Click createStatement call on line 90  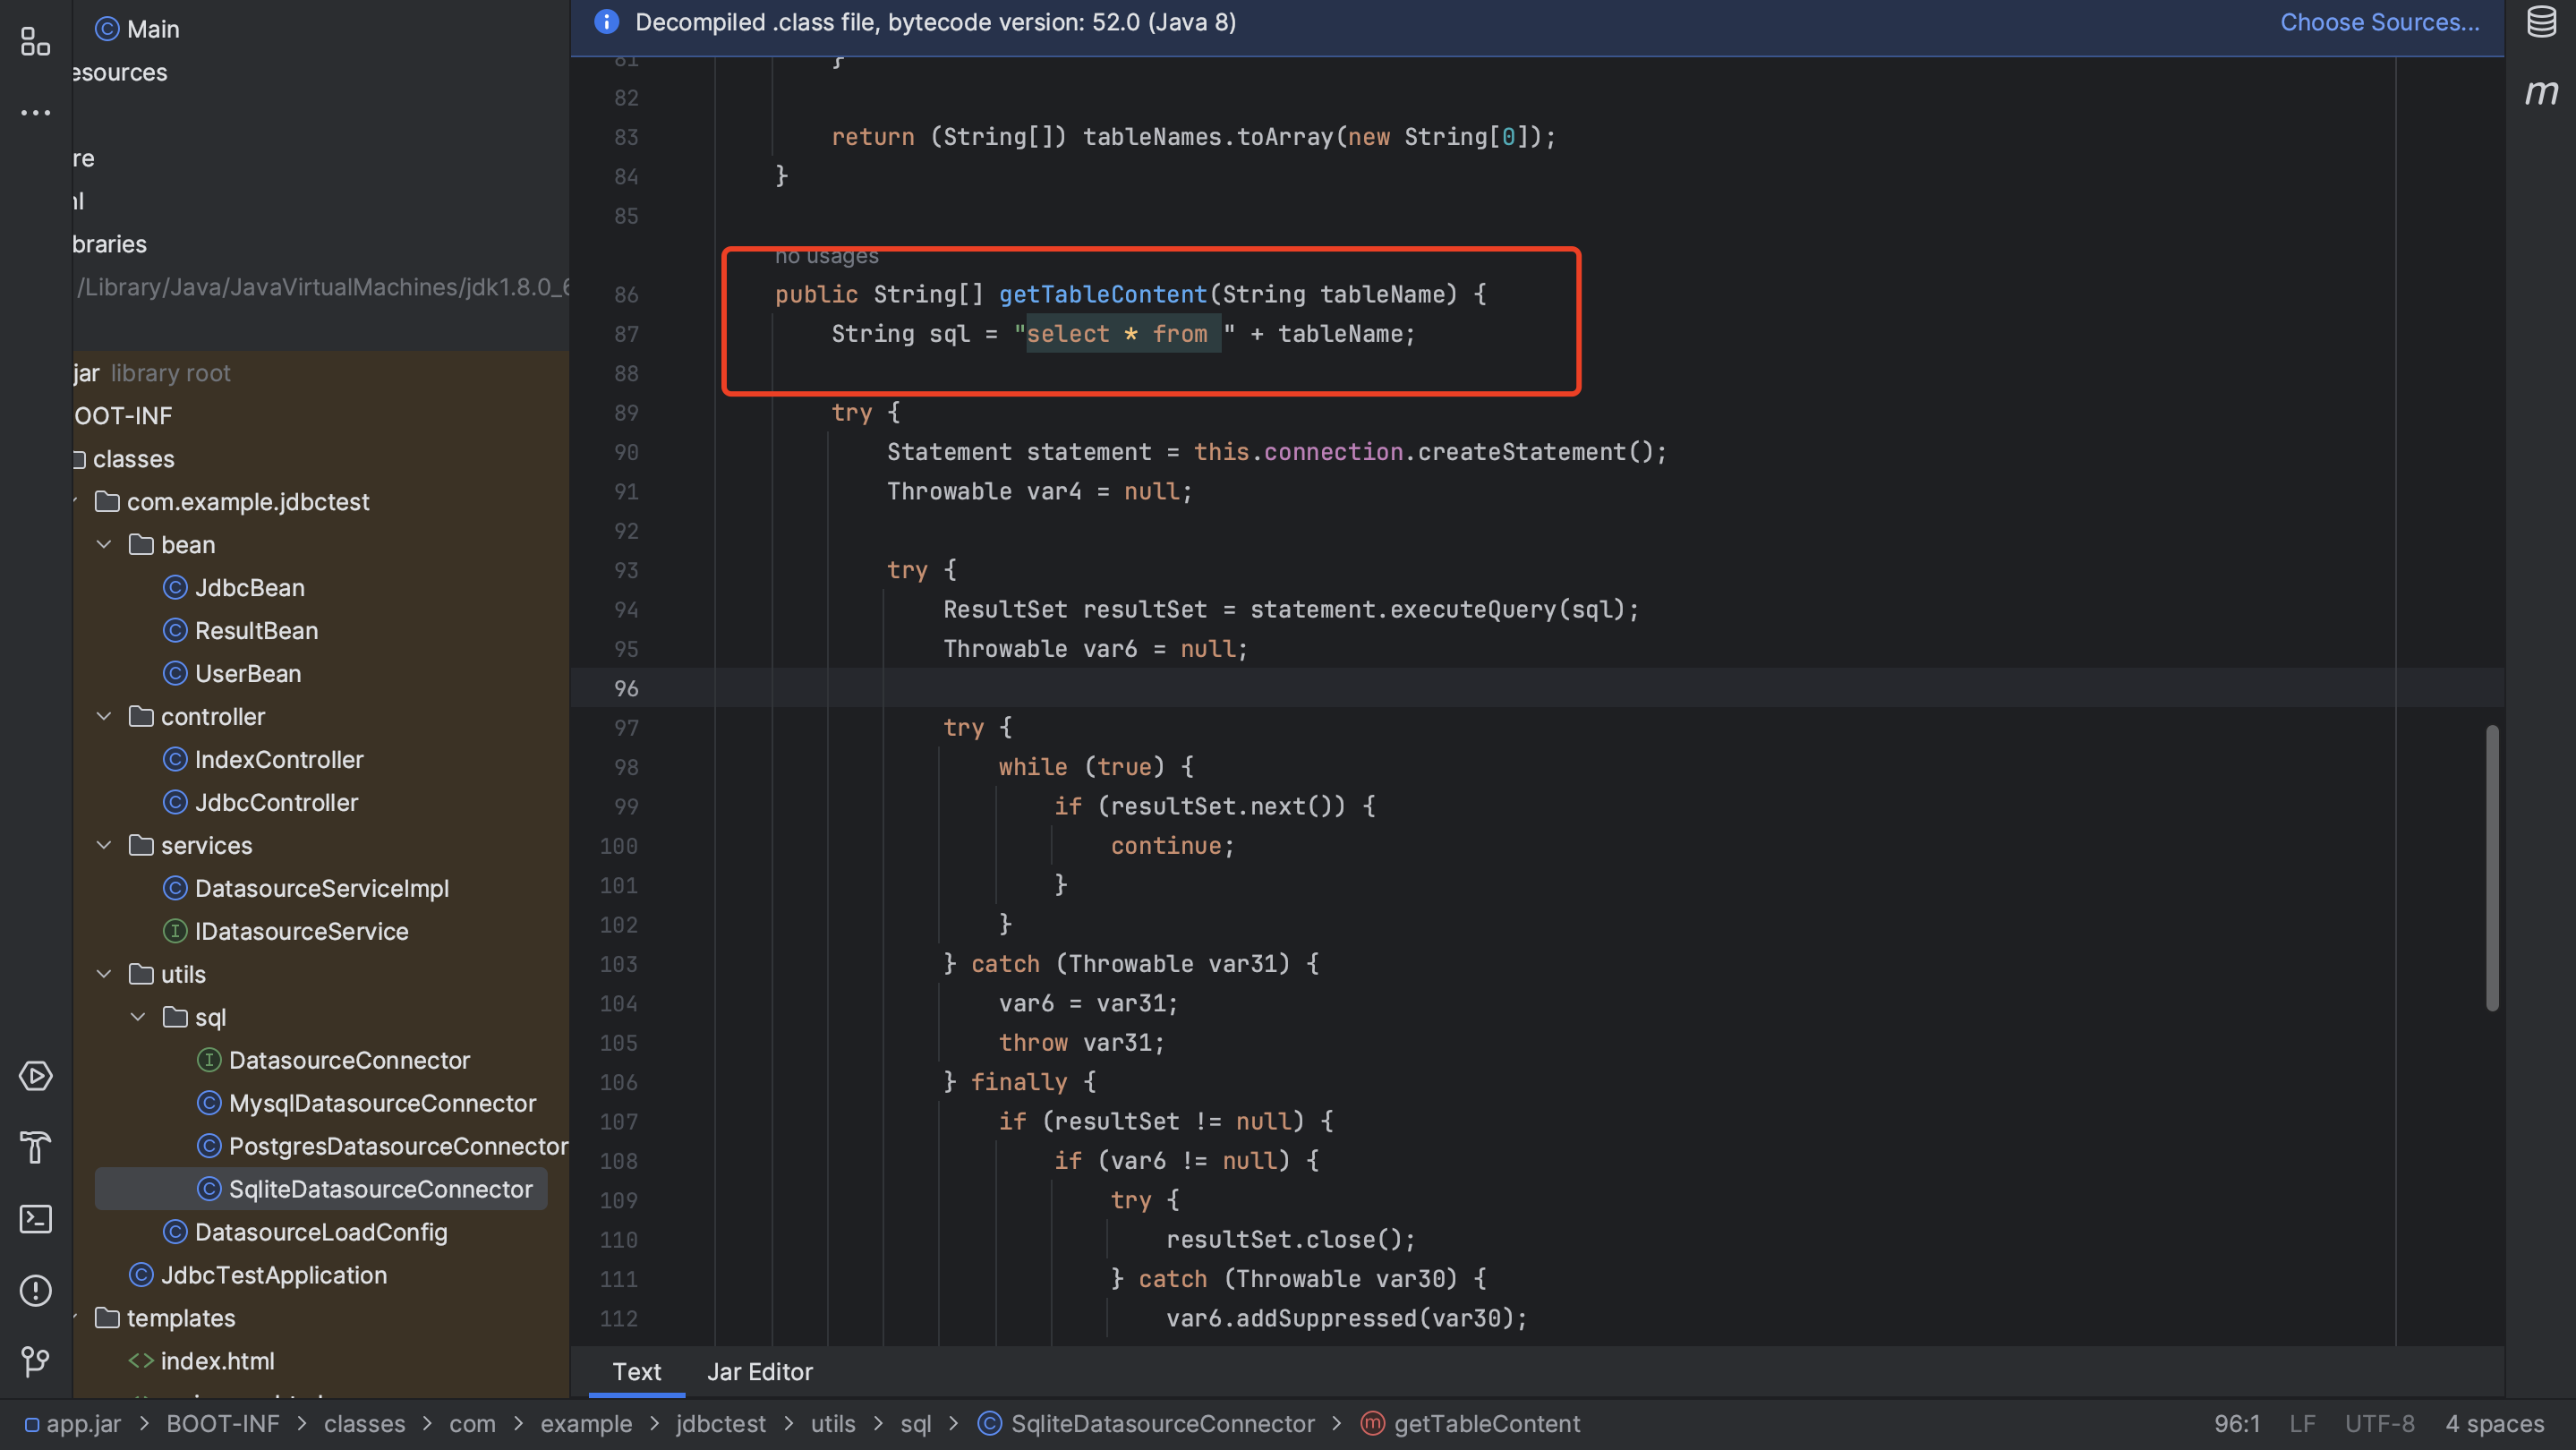point(1521,452)
